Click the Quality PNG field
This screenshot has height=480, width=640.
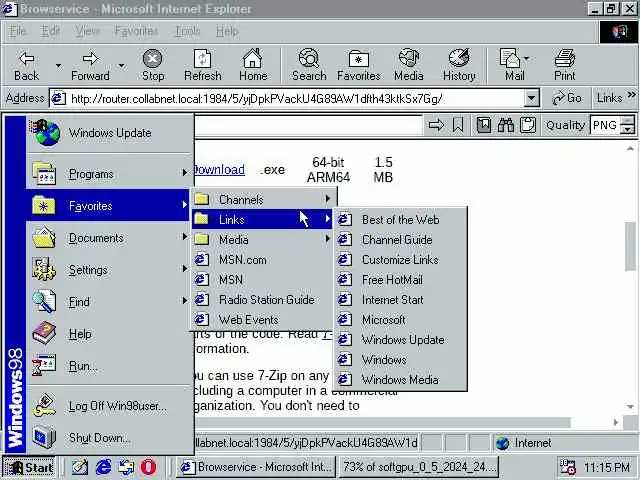605,125
